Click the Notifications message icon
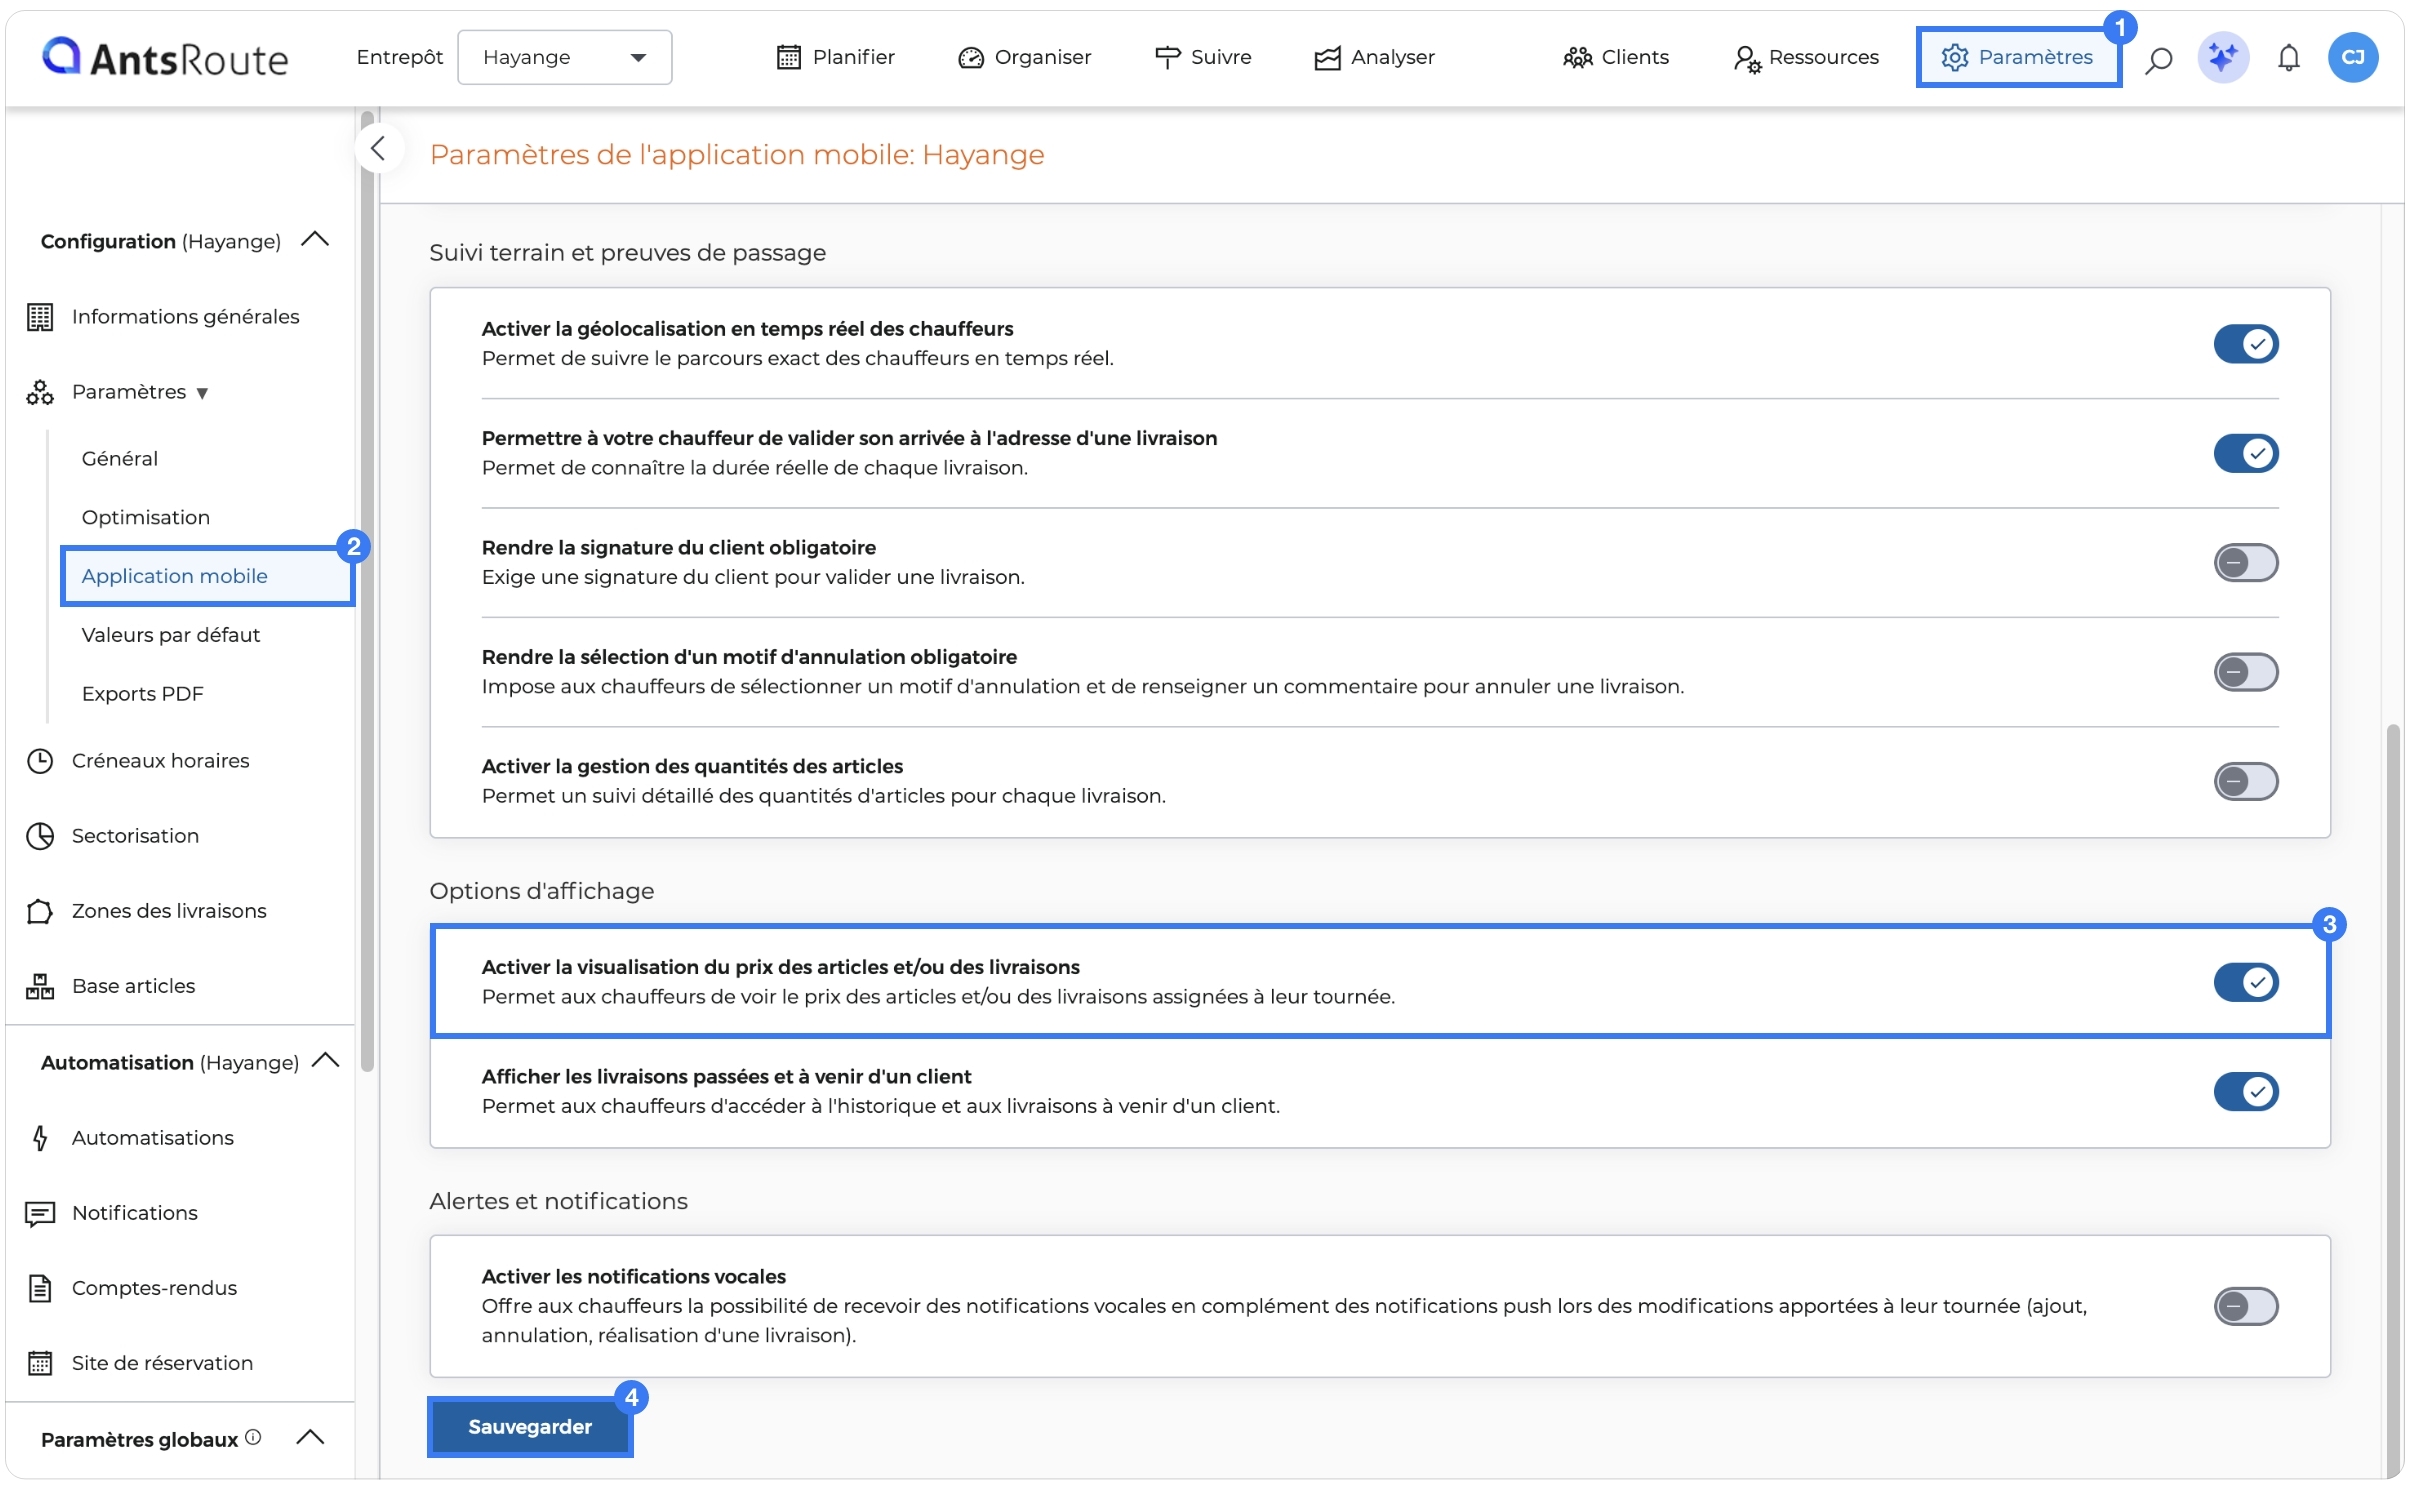Screen dimensions: 2410x1488 40,1213
